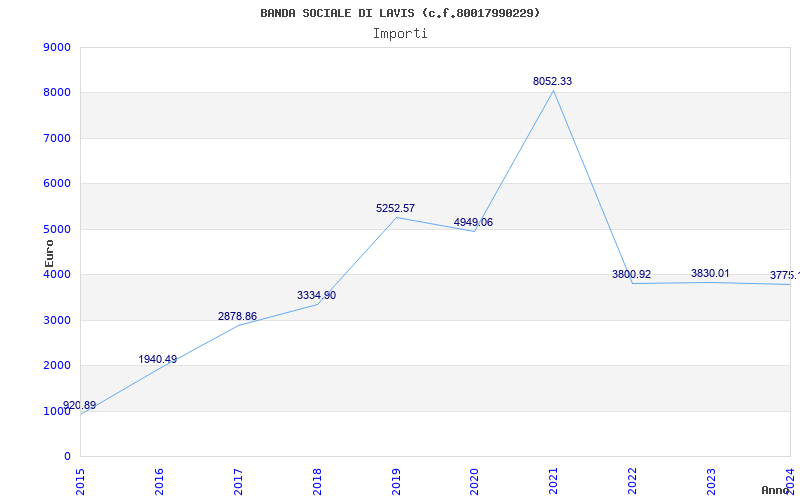The image size is (800, 500).
Task: Click the 3000 y-axis tick label
Action: tap(57, 320)
